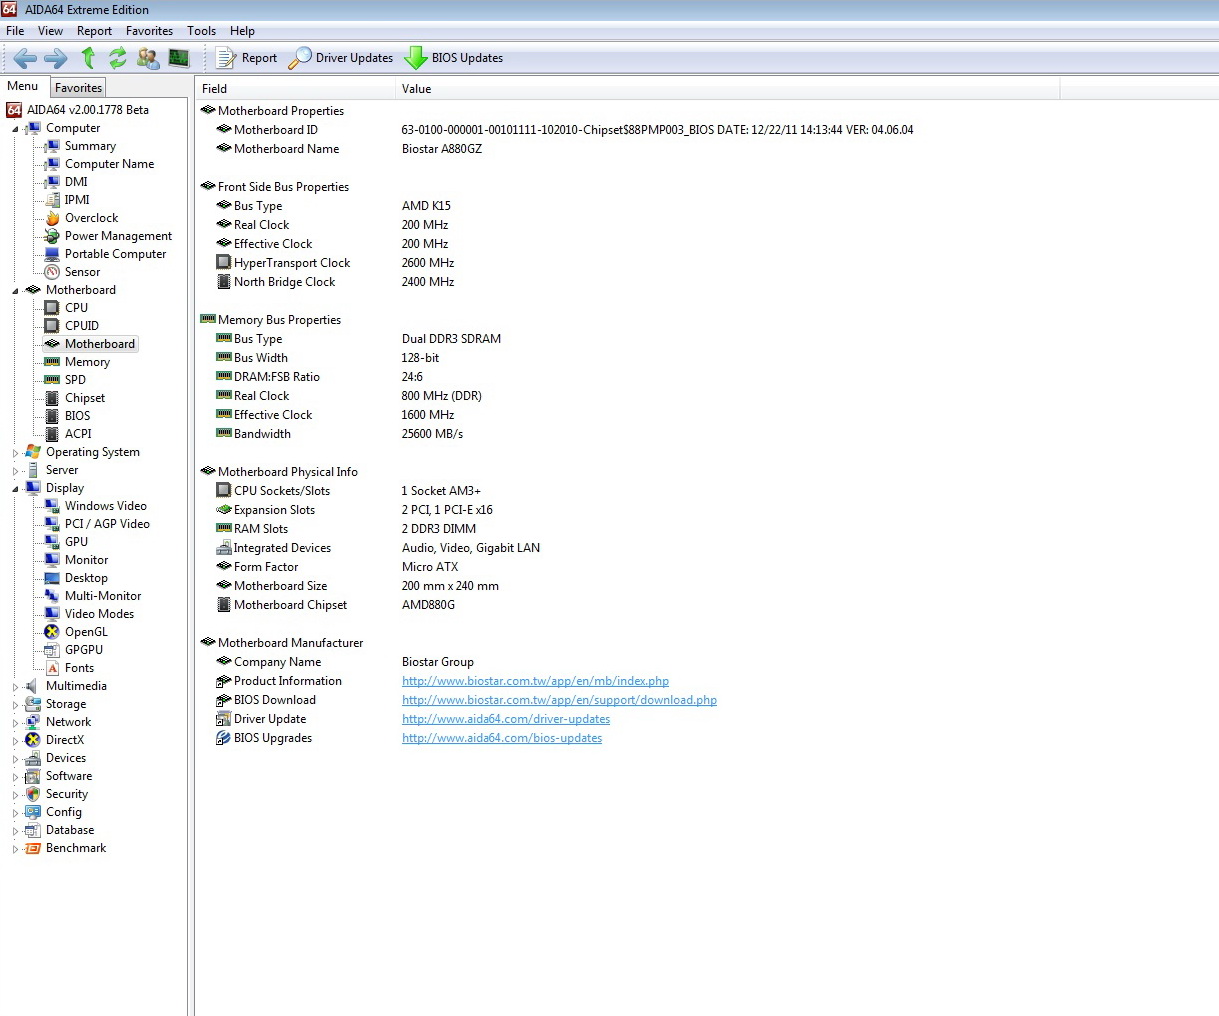Select ACPI tree item
This screenshot has height=1016, width=1219.
78,434
